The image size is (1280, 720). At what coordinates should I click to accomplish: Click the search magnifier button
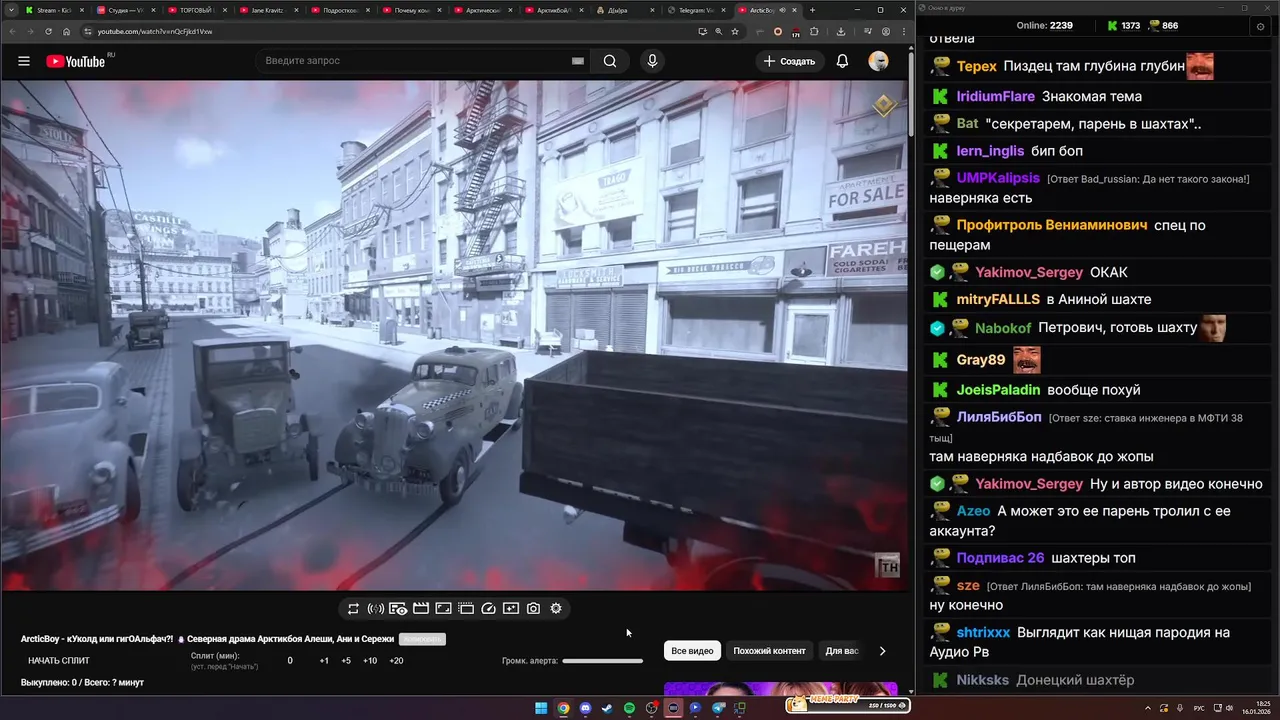(x=610, y=61)
